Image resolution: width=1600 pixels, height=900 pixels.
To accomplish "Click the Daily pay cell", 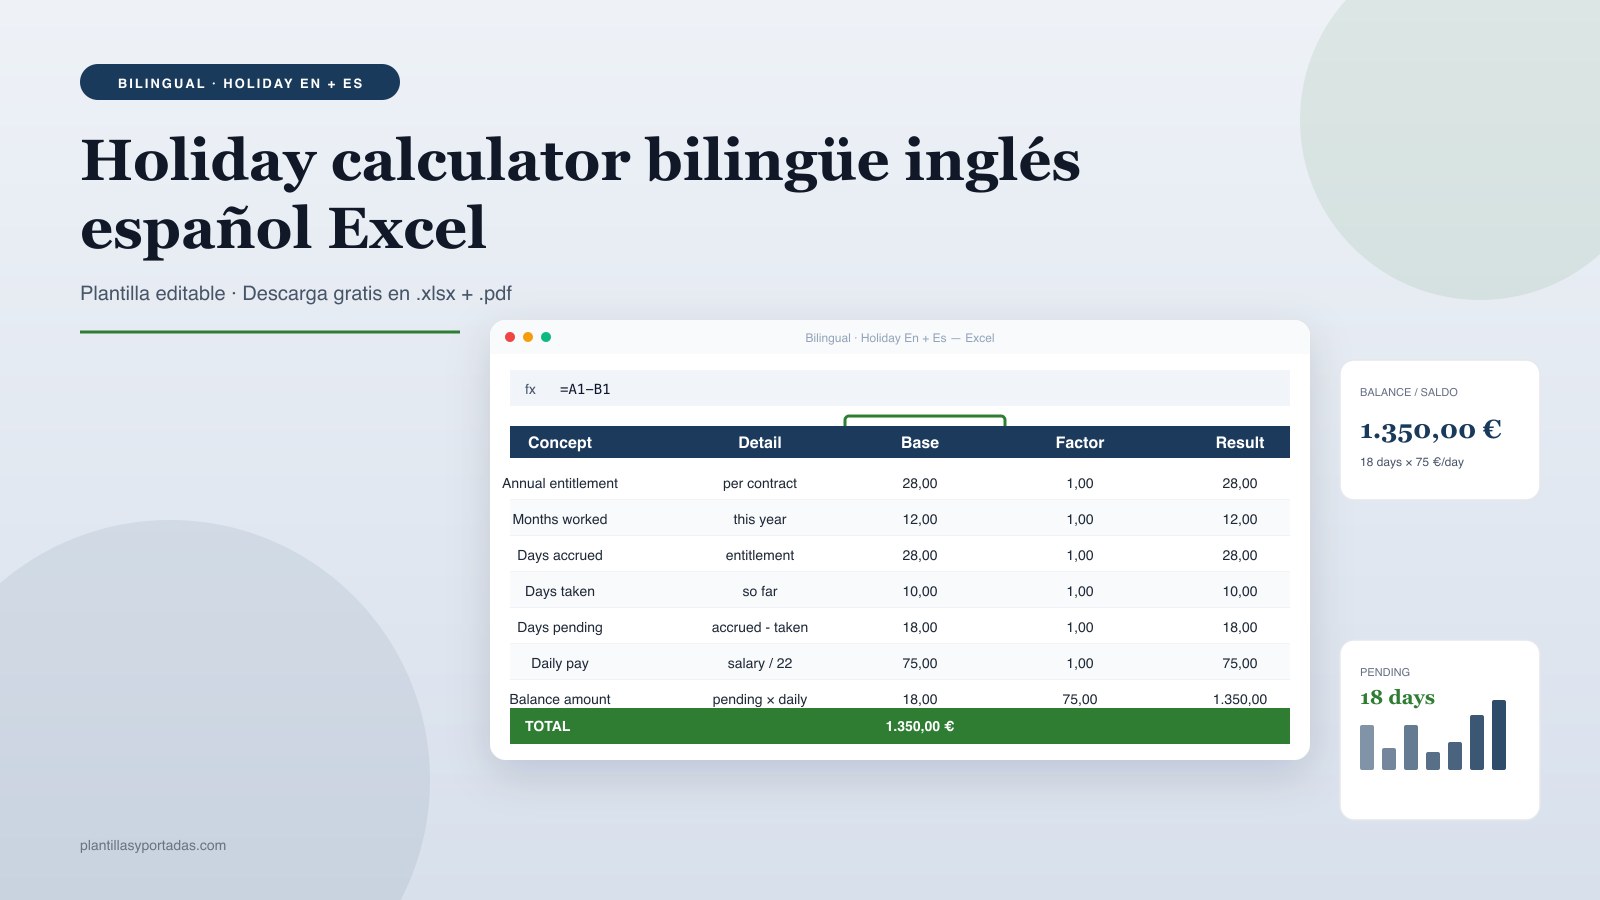I will point(560,663).
